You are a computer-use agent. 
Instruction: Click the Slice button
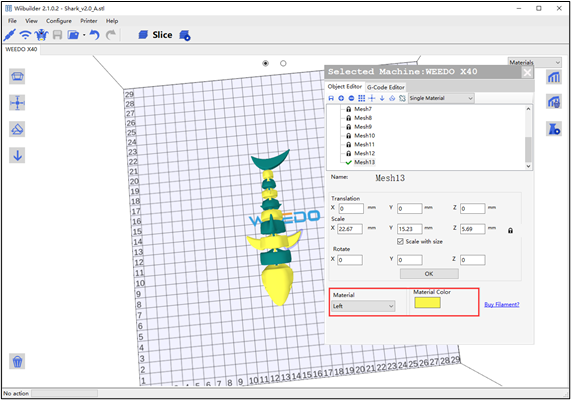click(155, 35)
